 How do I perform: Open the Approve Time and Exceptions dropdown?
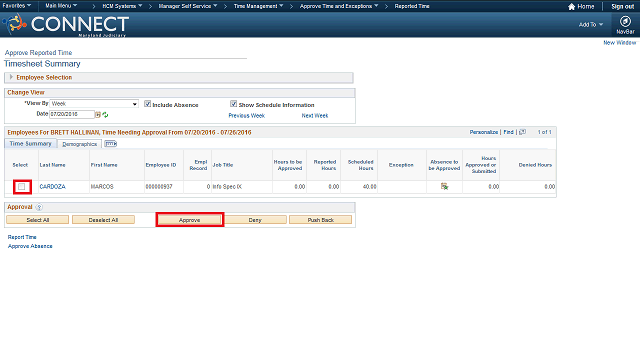pos(339,6)
